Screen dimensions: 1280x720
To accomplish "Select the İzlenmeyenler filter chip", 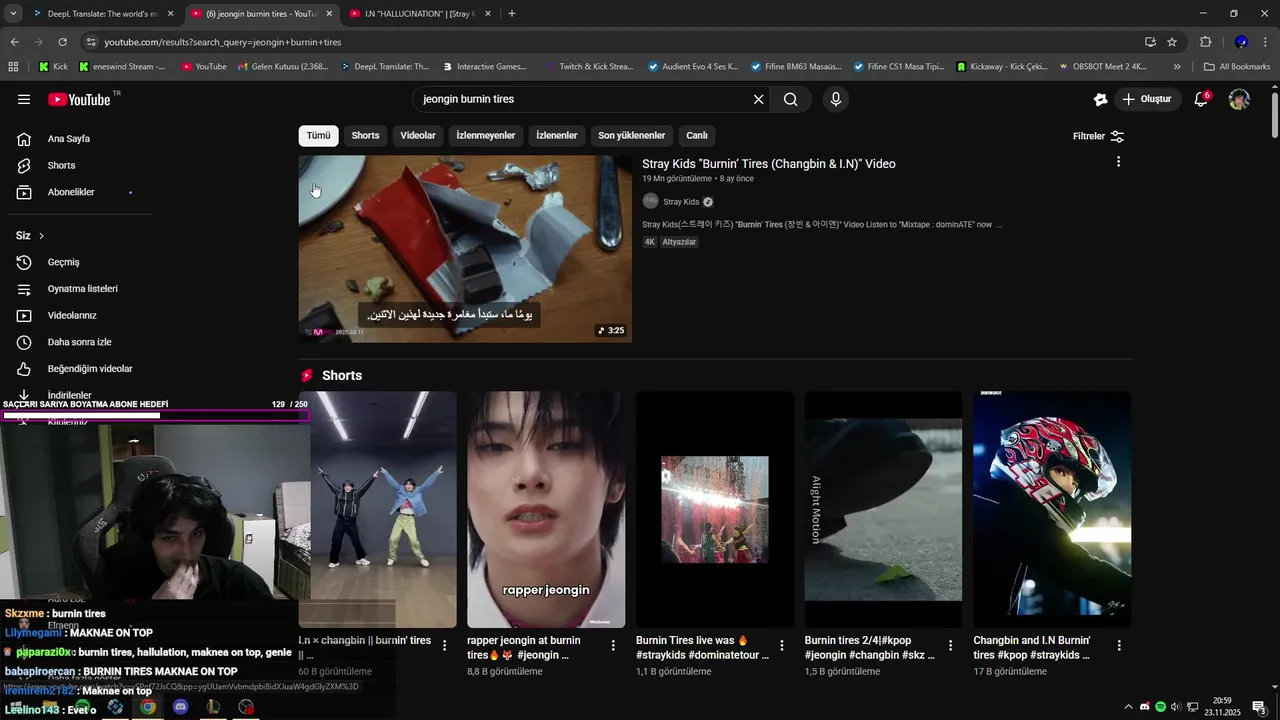I will pyautogui.click(x=485, y=136).
